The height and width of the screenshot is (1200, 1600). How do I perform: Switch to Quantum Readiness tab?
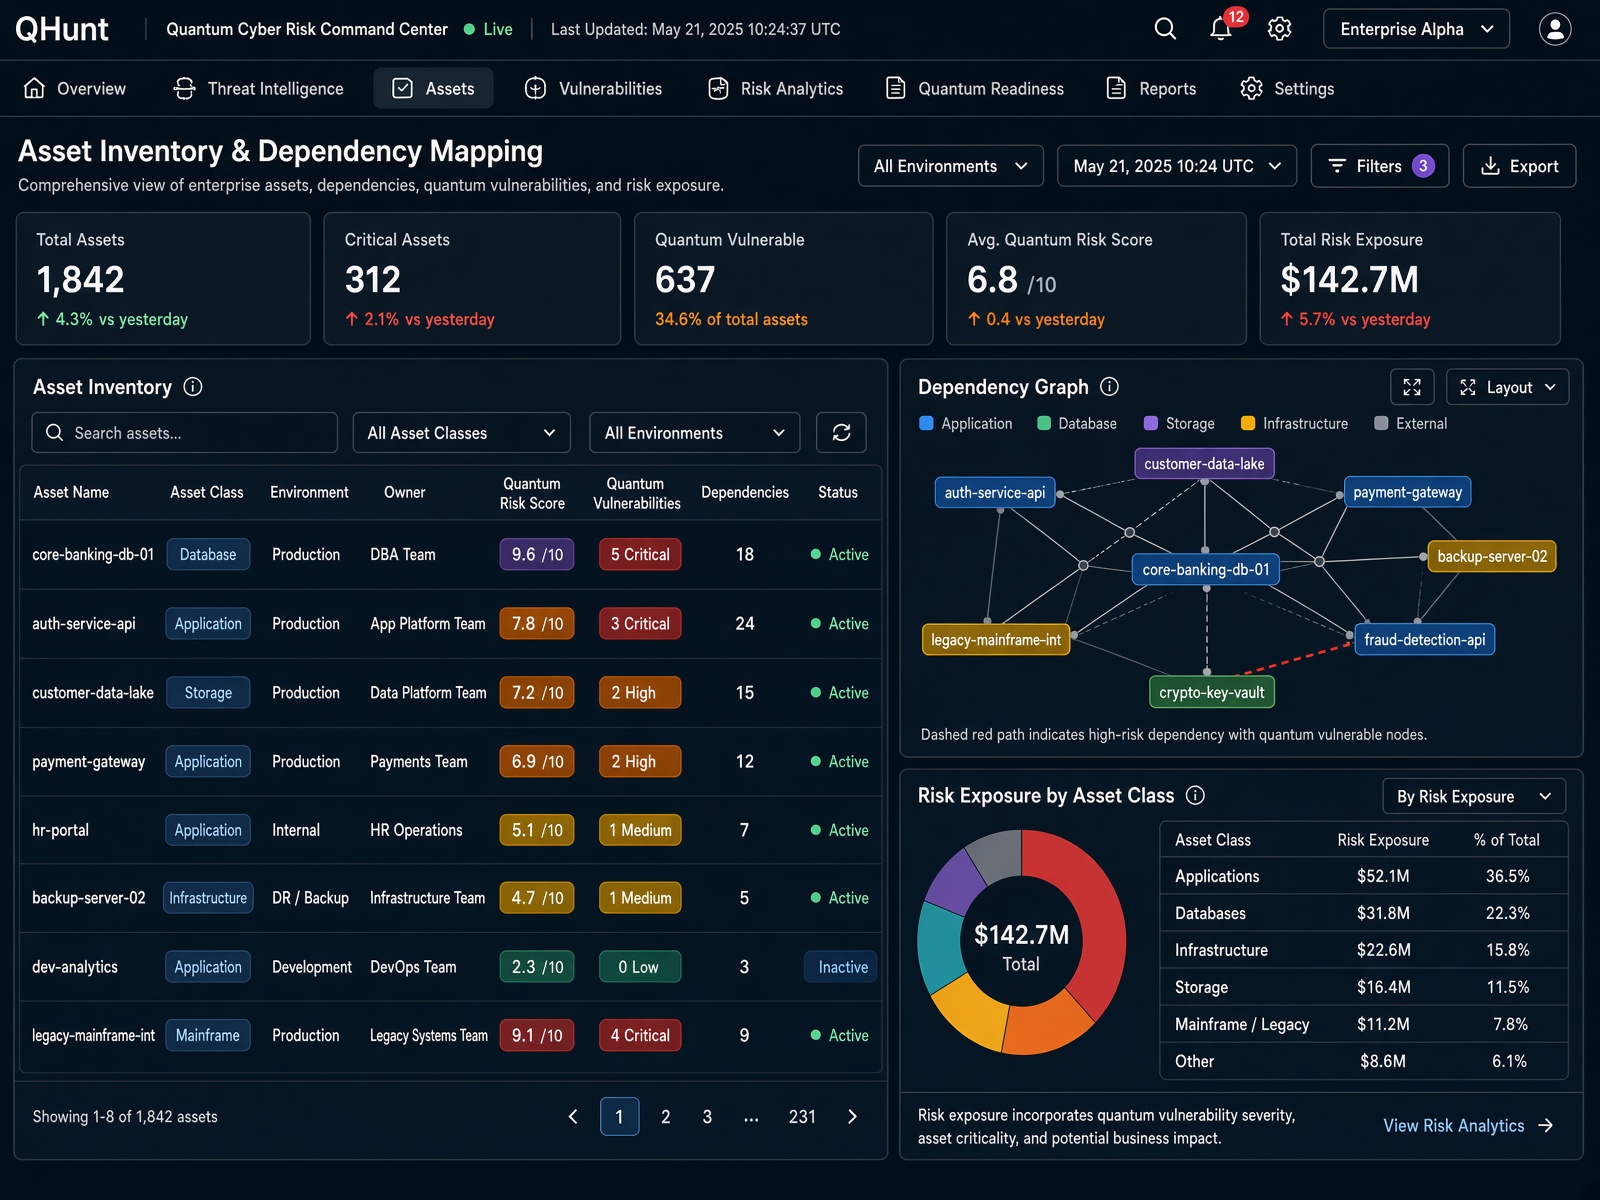tap(975, 89)
